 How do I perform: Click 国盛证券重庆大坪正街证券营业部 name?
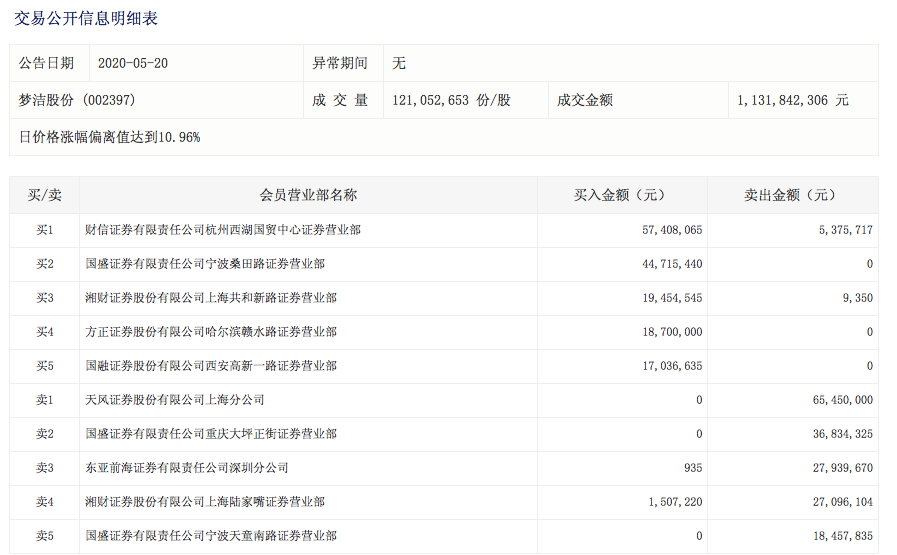pyautogui.click(x=211, y=434)
